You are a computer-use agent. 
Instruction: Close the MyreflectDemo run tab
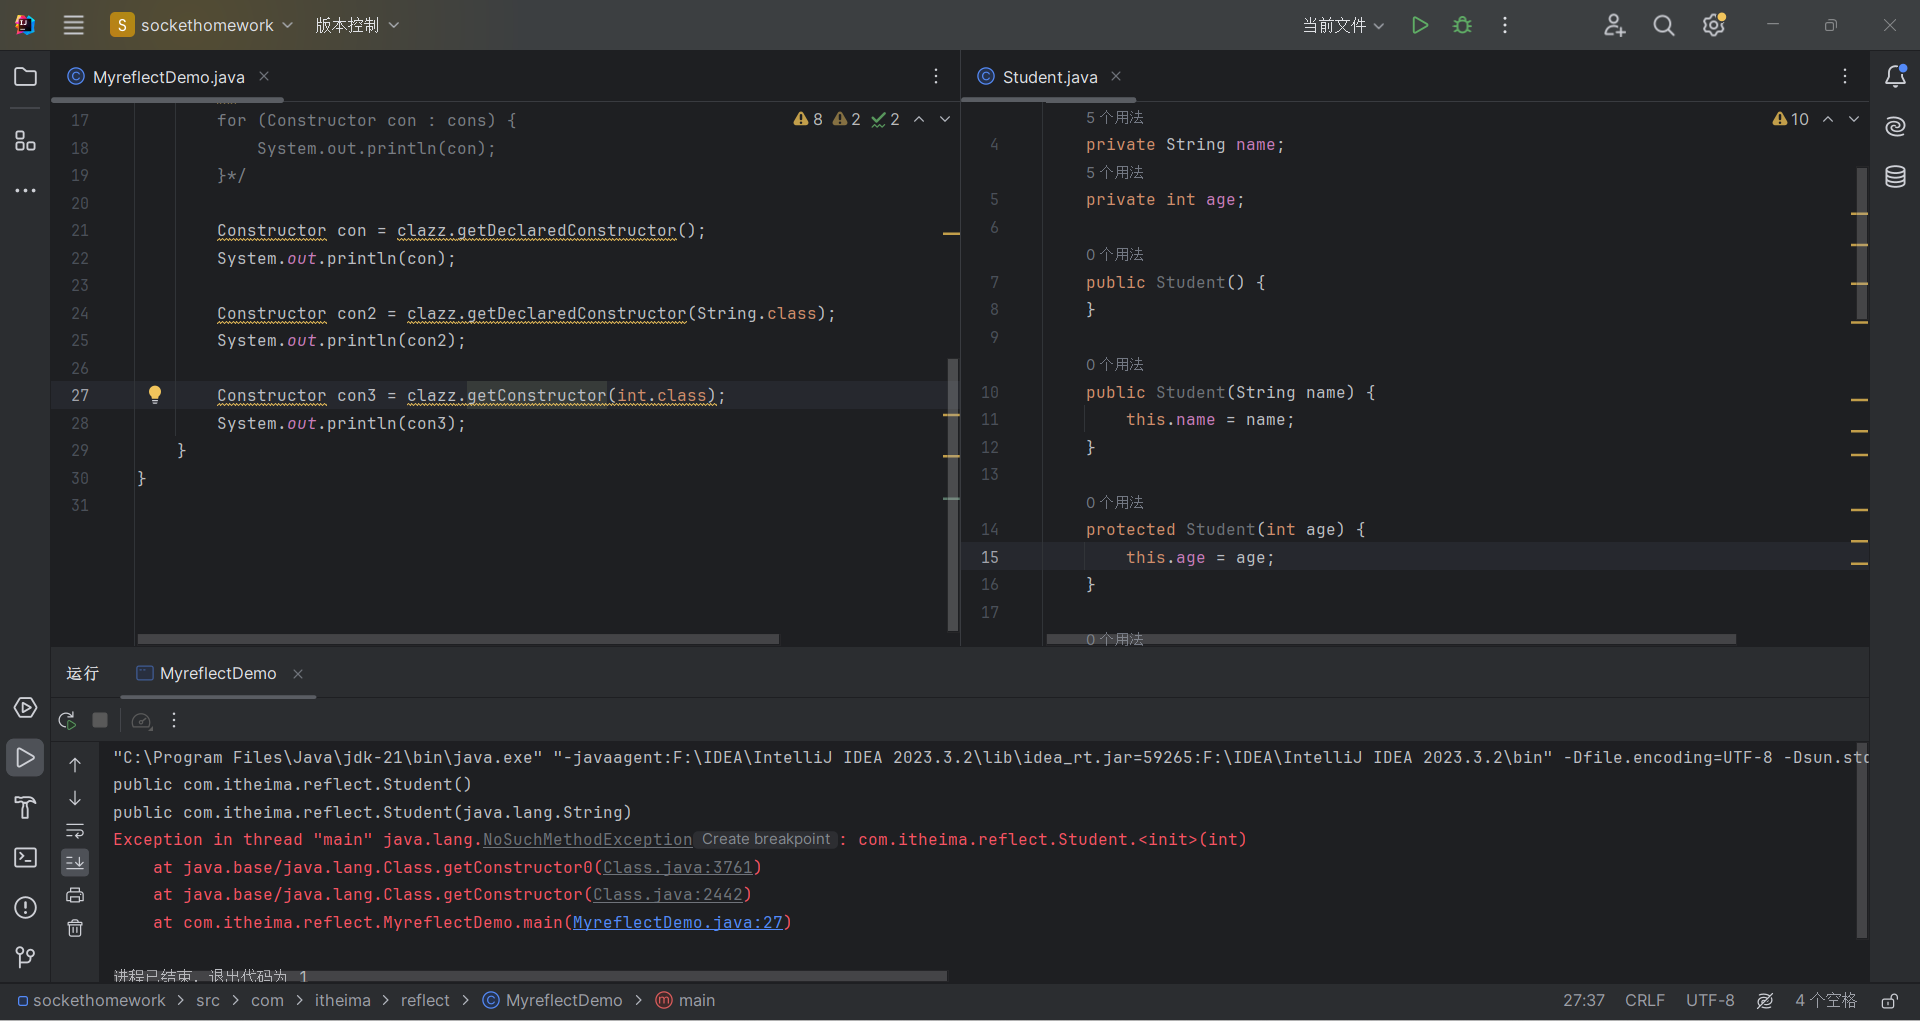click(298, 674)
